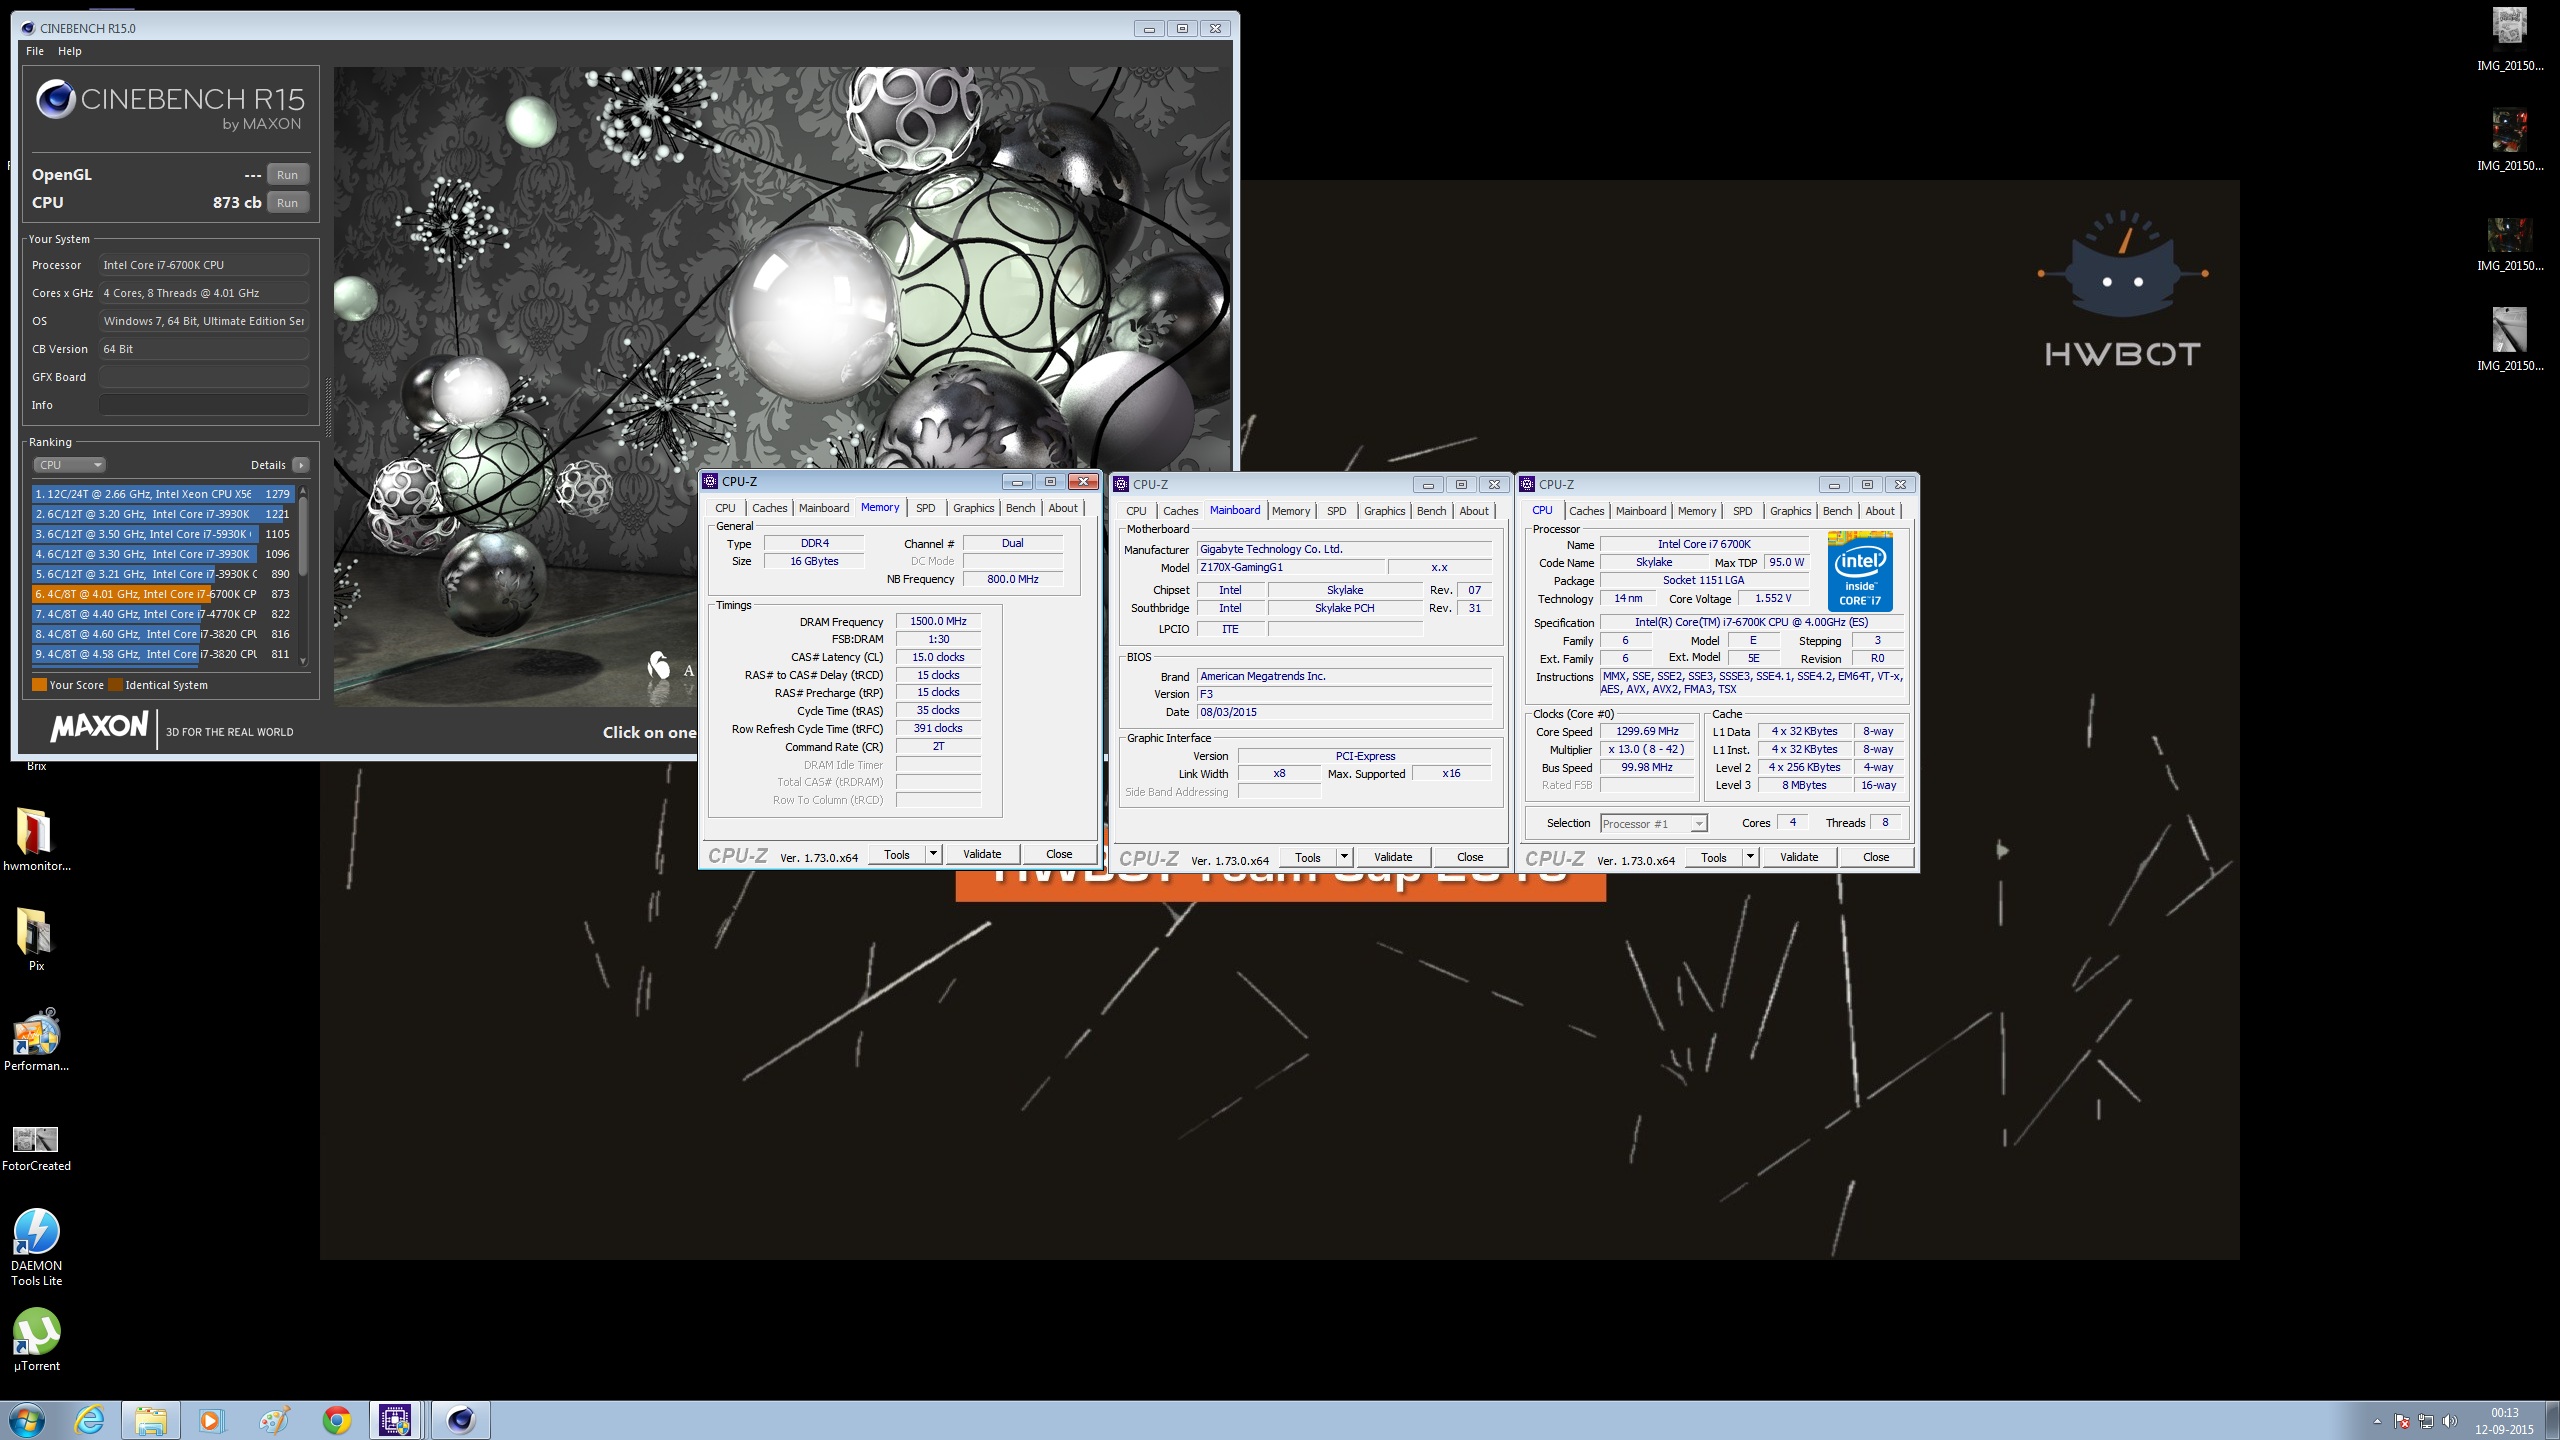
Task: Expand ranking Details arrow button
Action: (300, 465)
